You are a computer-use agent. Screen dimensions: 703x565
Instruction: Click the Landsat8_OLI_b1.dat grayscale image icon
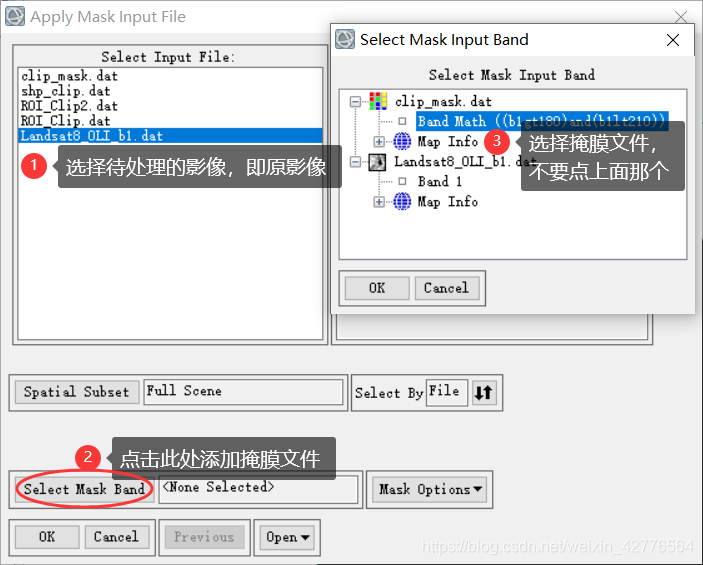pos(377,162)
